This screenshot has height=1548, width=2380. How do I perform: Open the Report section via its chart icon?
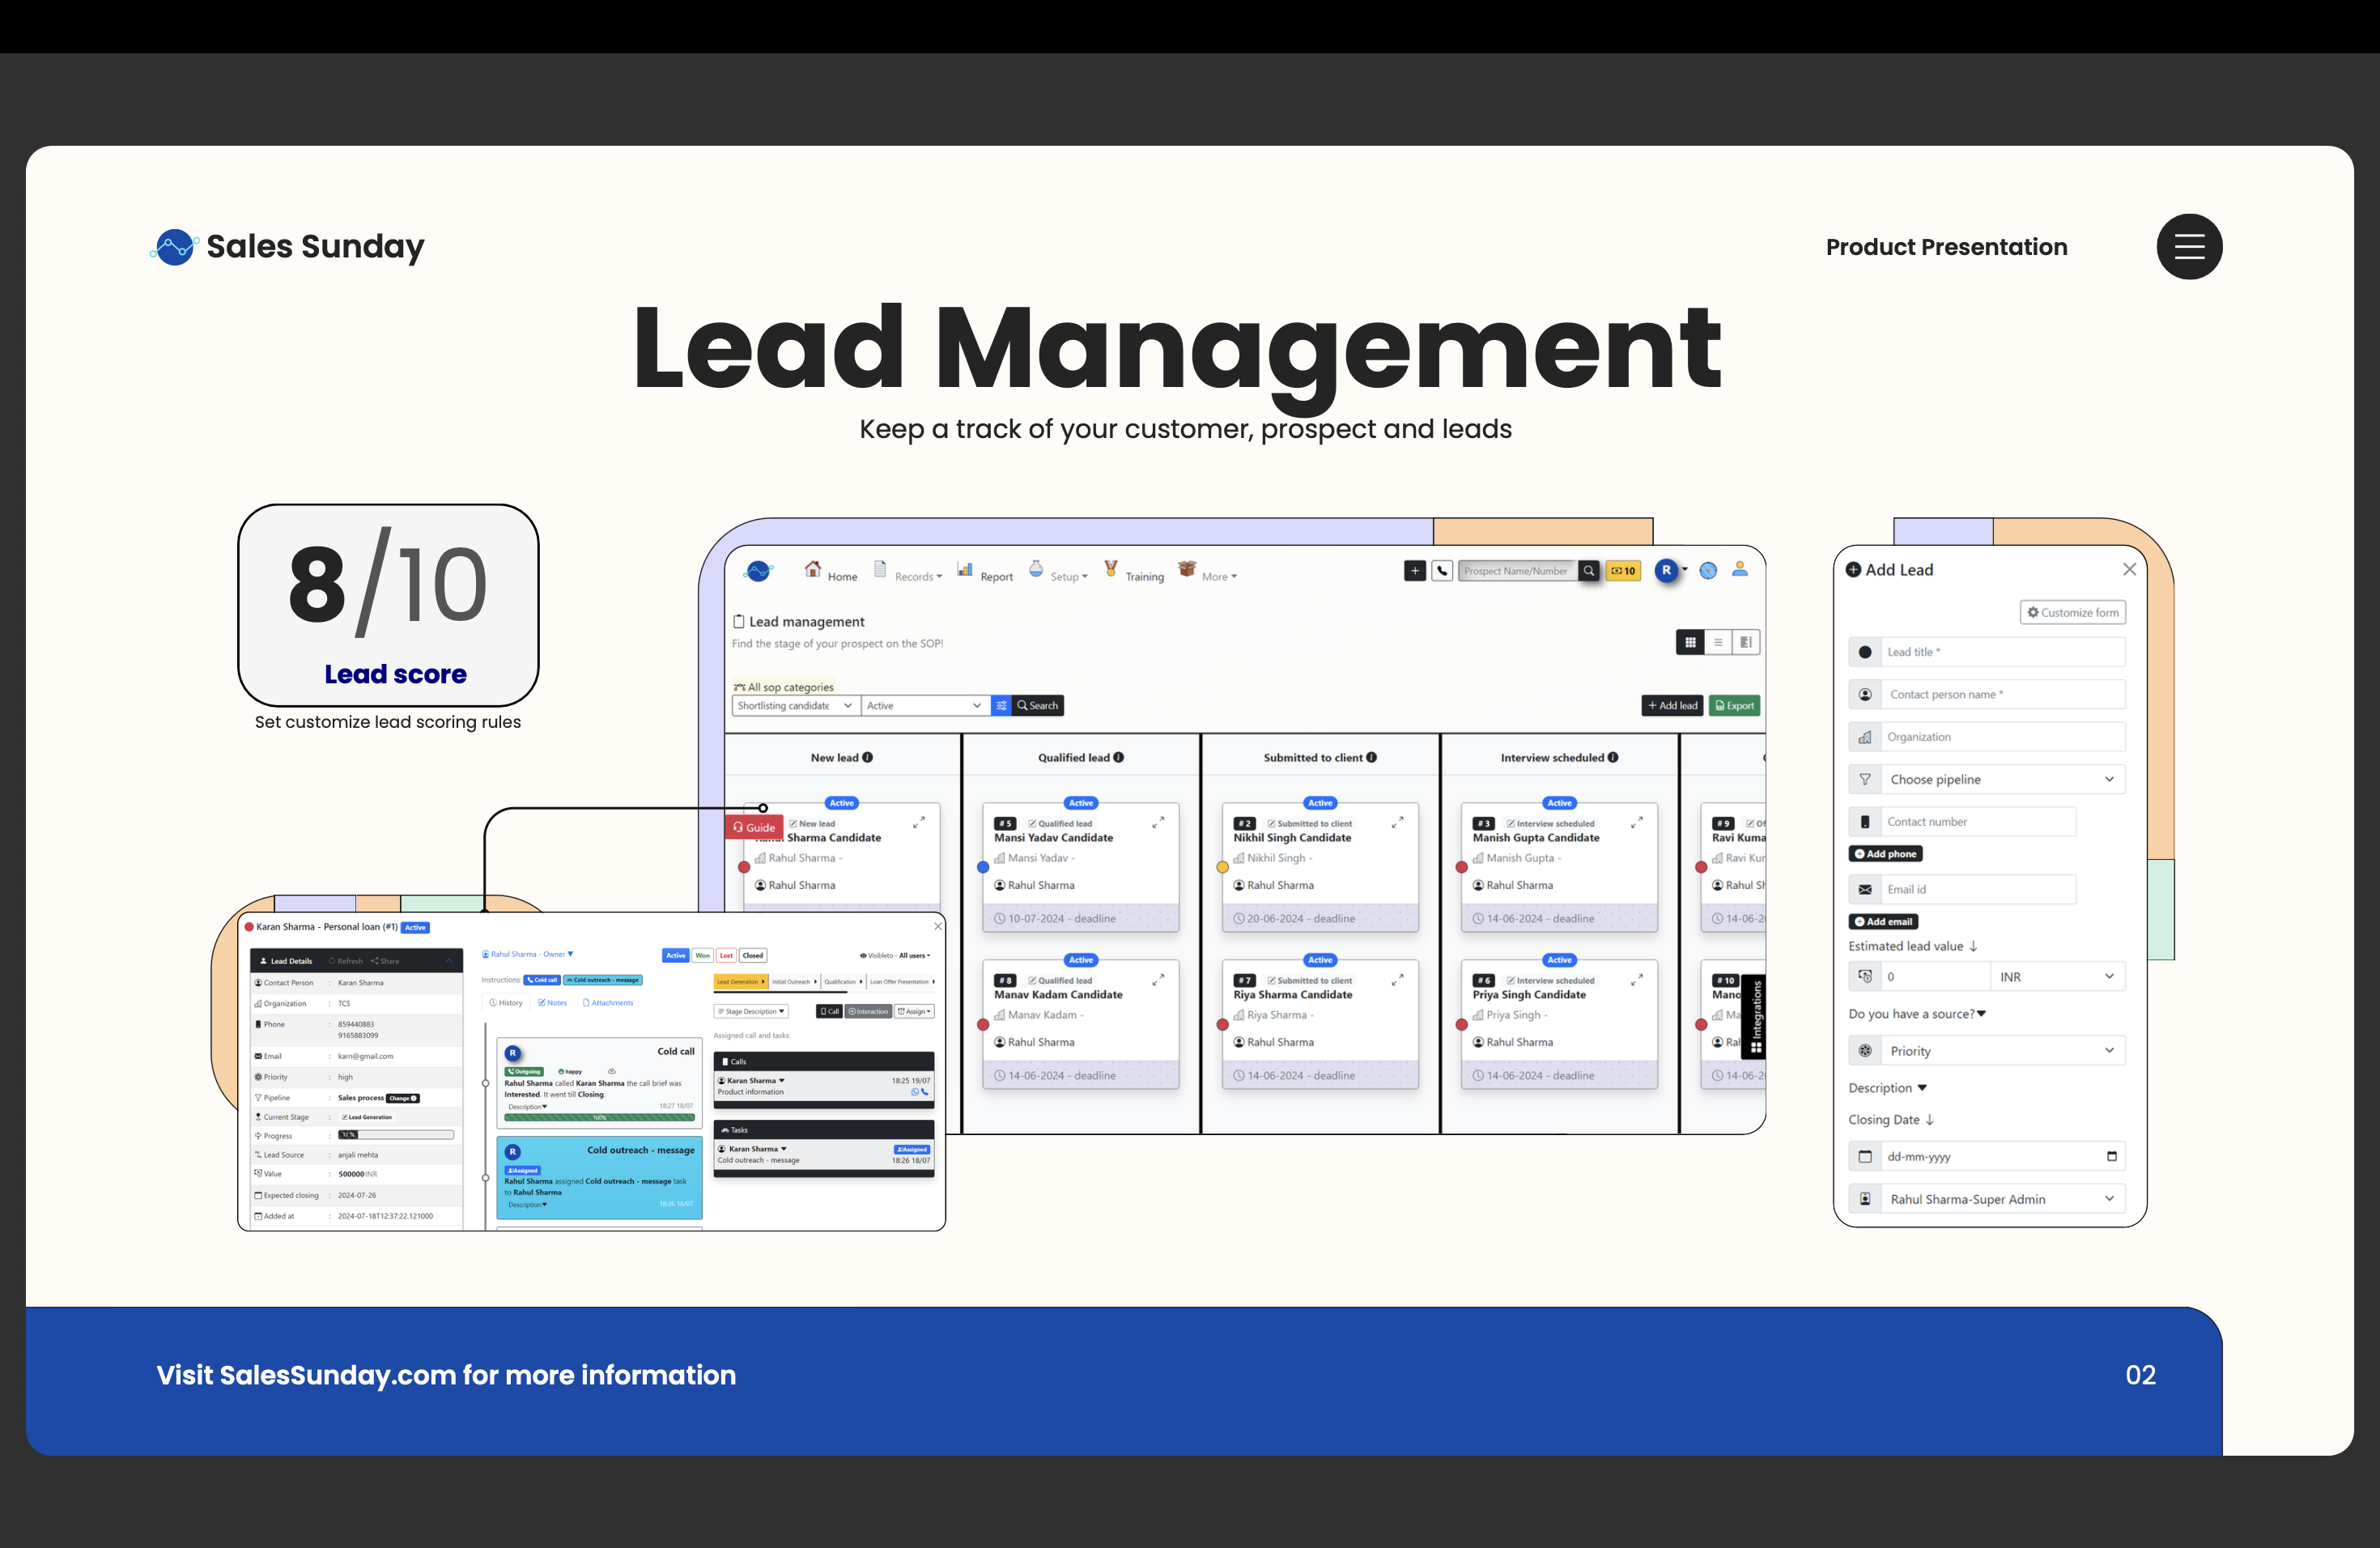coord(964,570)
